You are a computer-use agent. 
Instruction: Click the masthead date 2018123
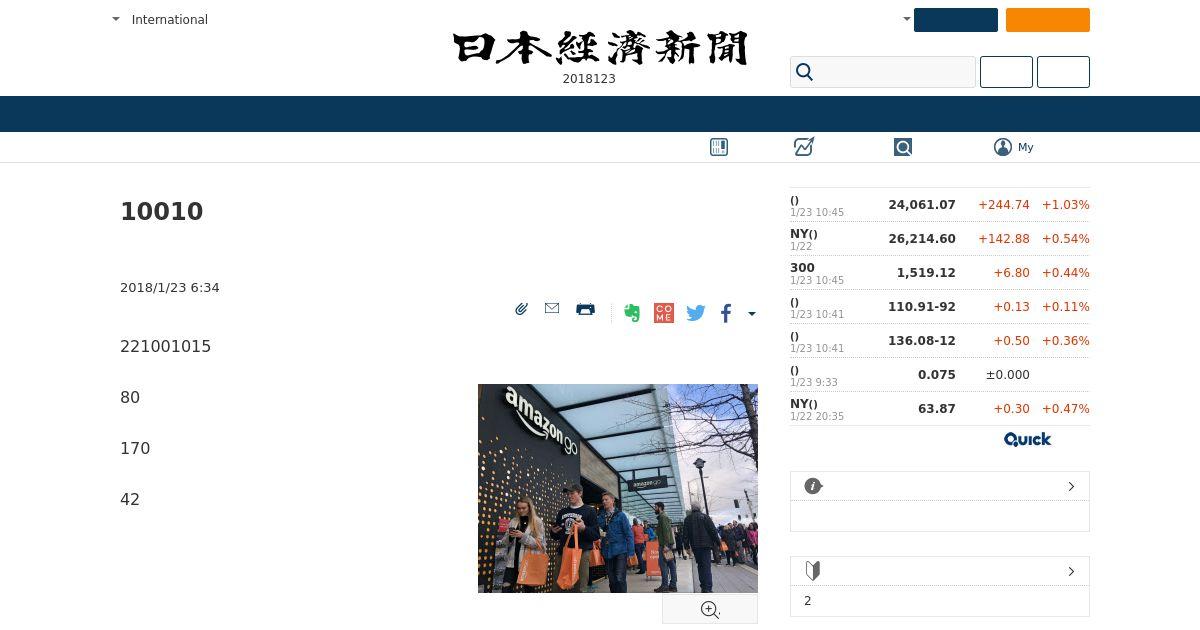tap(589, 78)
